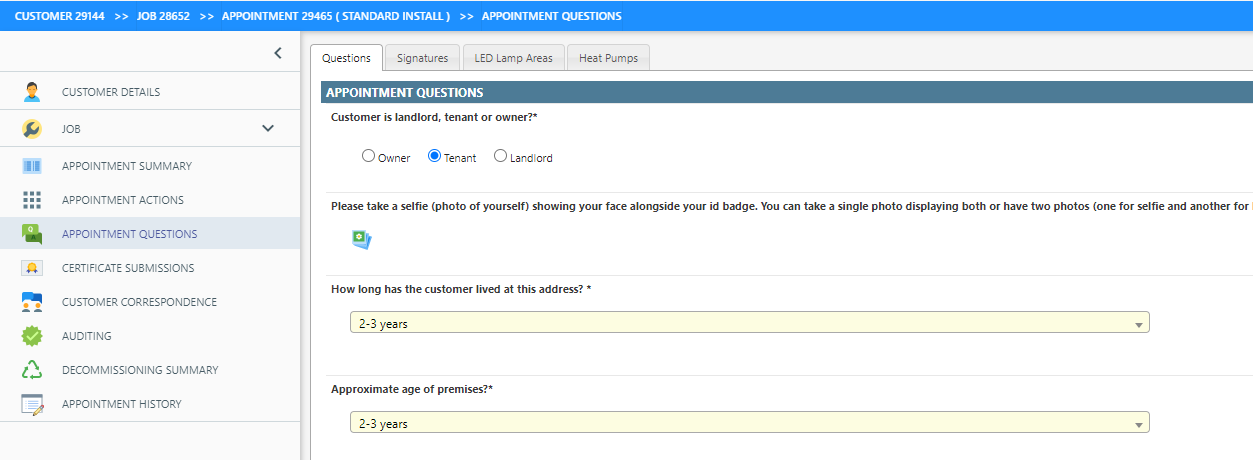This screenshot has height=460, width=1253.
Task: Collapse the sidebar with the left arrow
Action: pos(278,53)
